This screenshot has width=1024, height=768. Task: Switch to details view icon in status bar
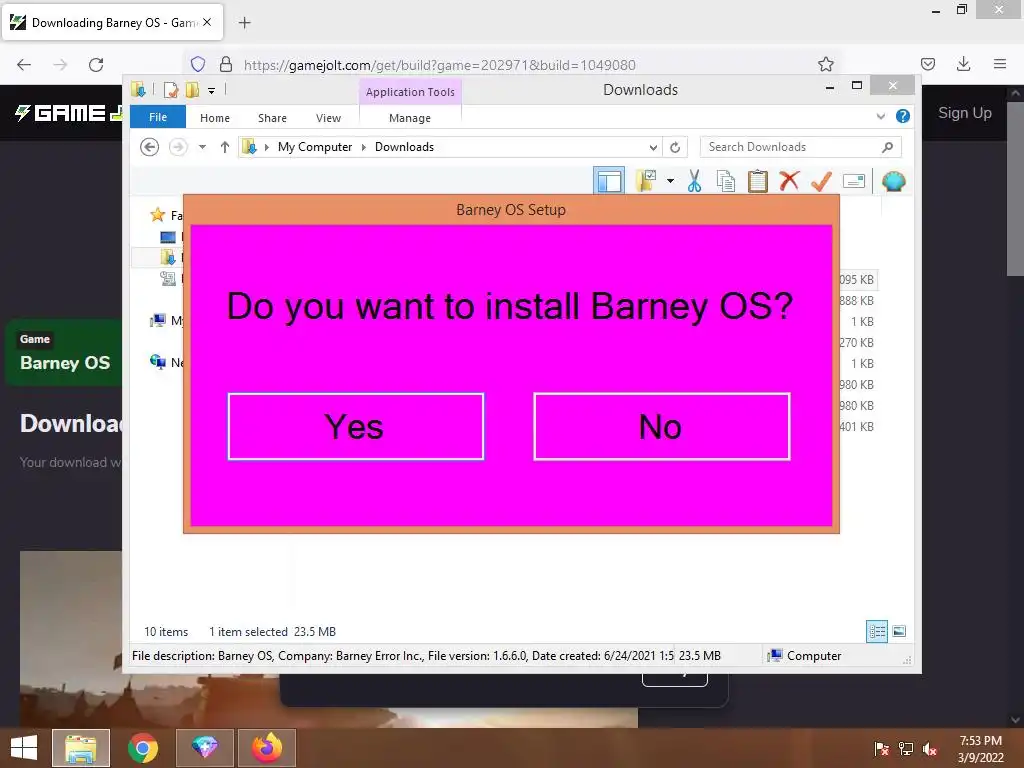click(876, 631)
